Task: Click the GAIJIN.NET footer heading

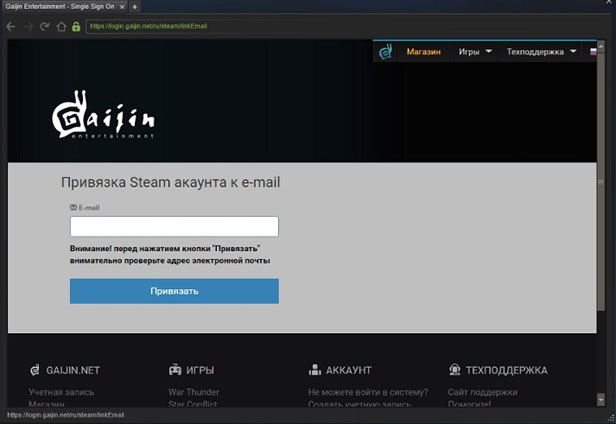Action: [73, 370]
